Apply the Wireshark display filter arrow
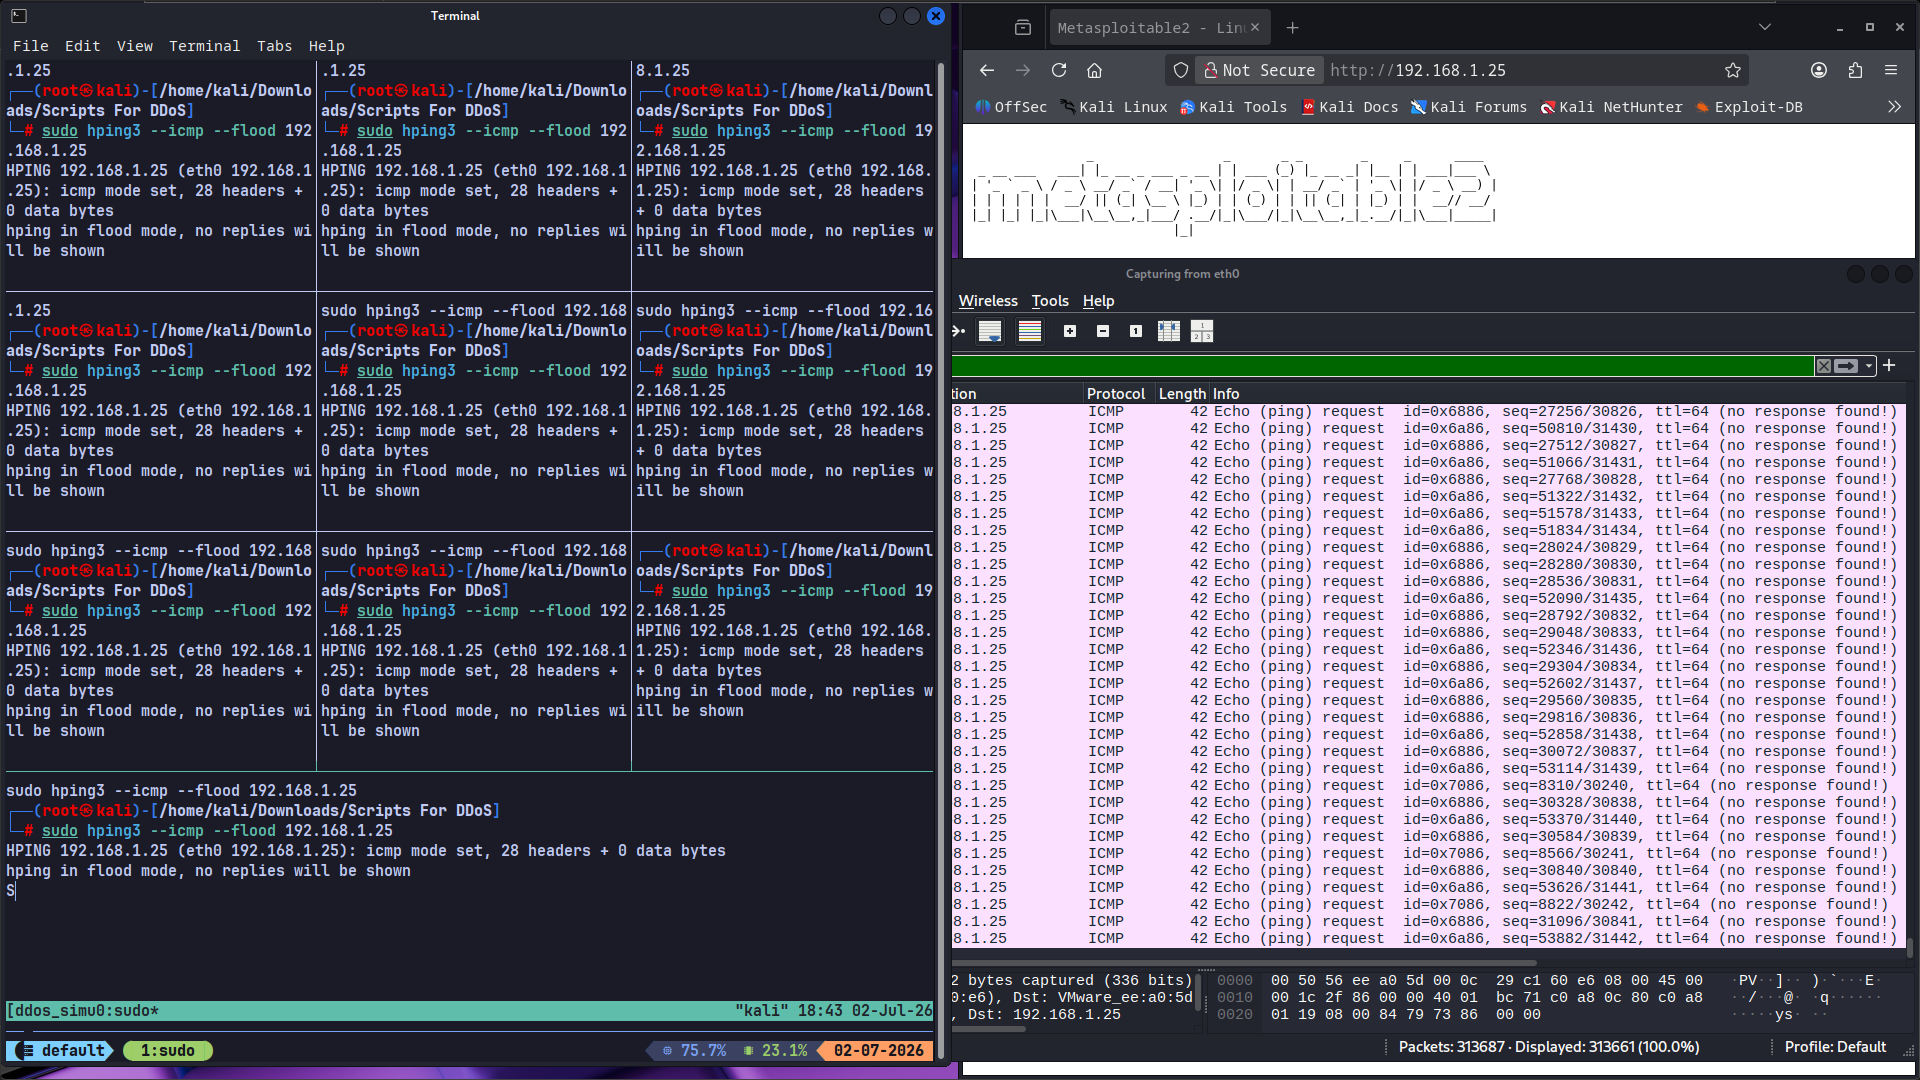Viewport: 1920px width, 1080px height. pyautogui.click(x=1846, y=366)
